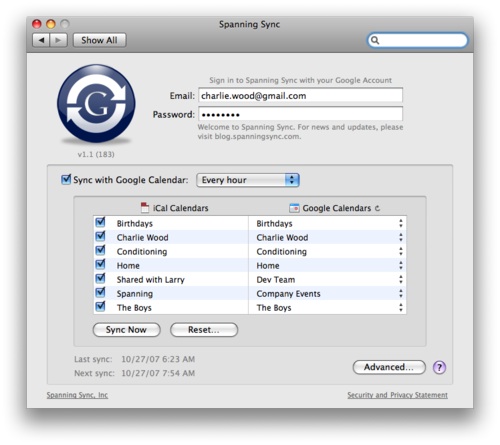Click the Home iCal row text

point(128,266)
